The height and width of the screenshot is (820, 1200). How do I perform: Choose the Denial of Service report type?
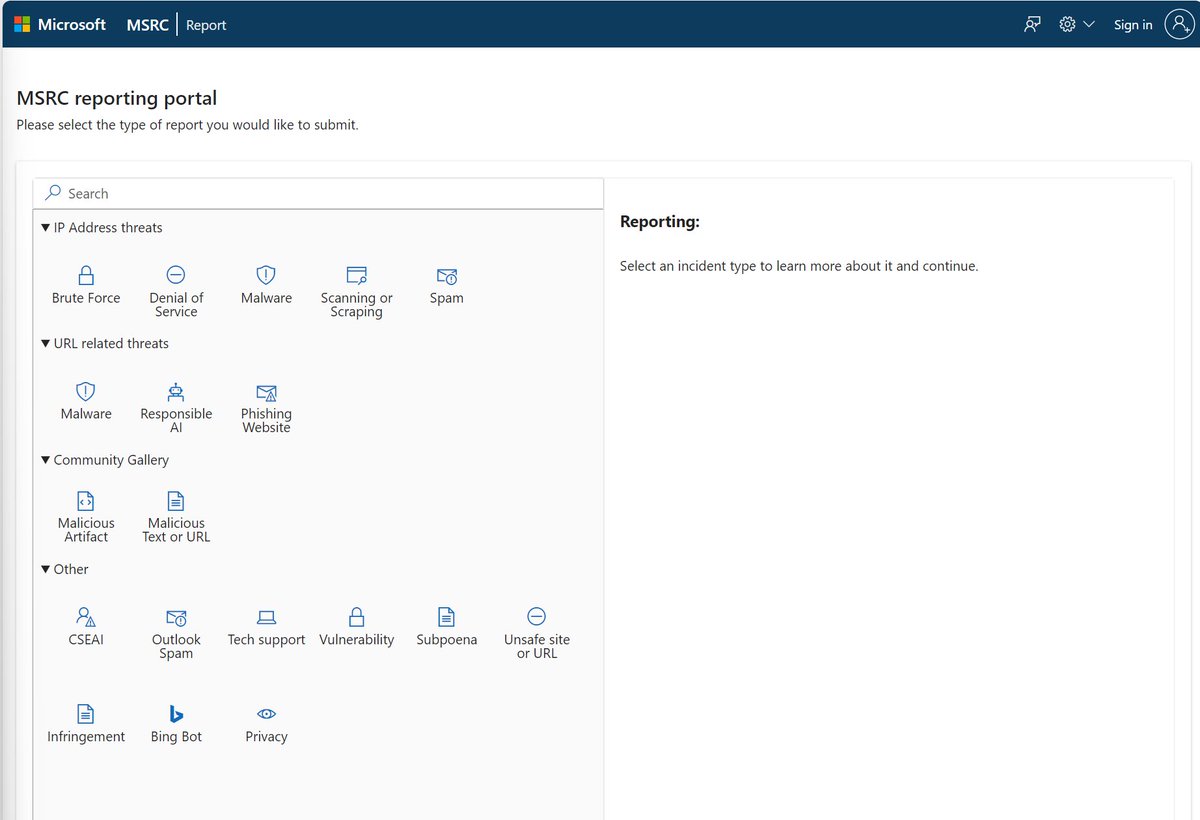176,292
